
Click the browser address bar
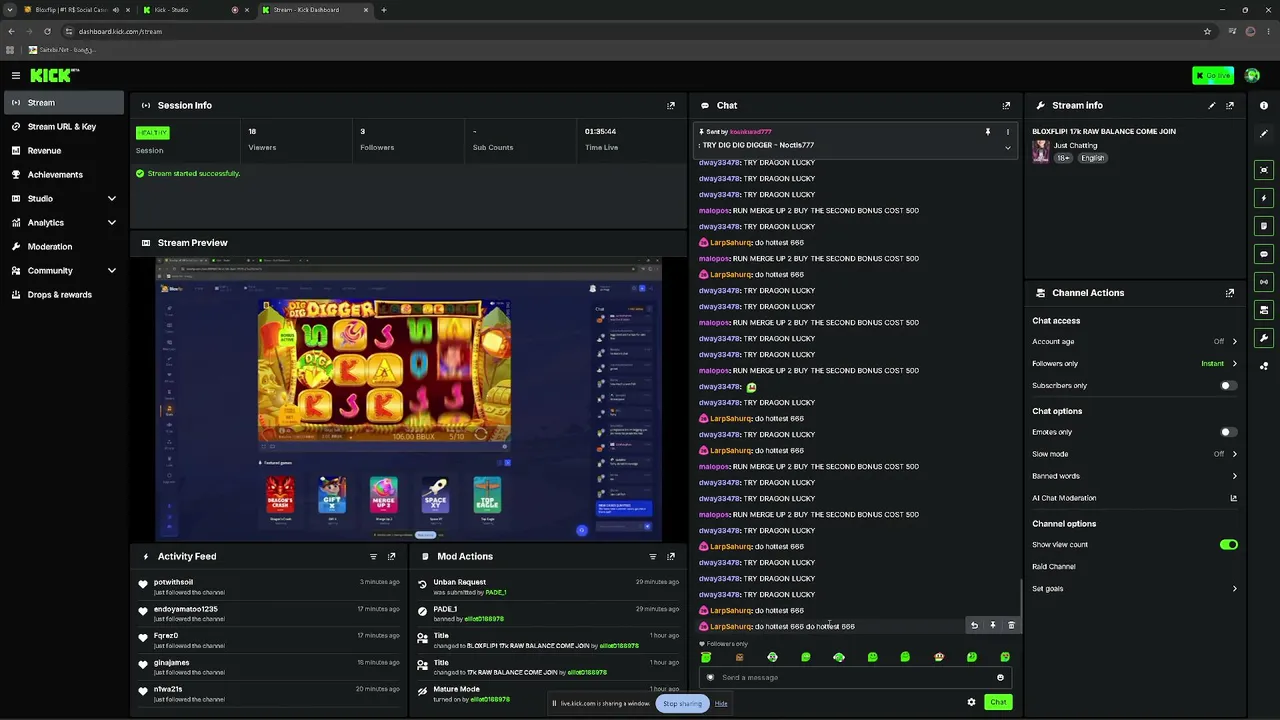click(630, 31)
